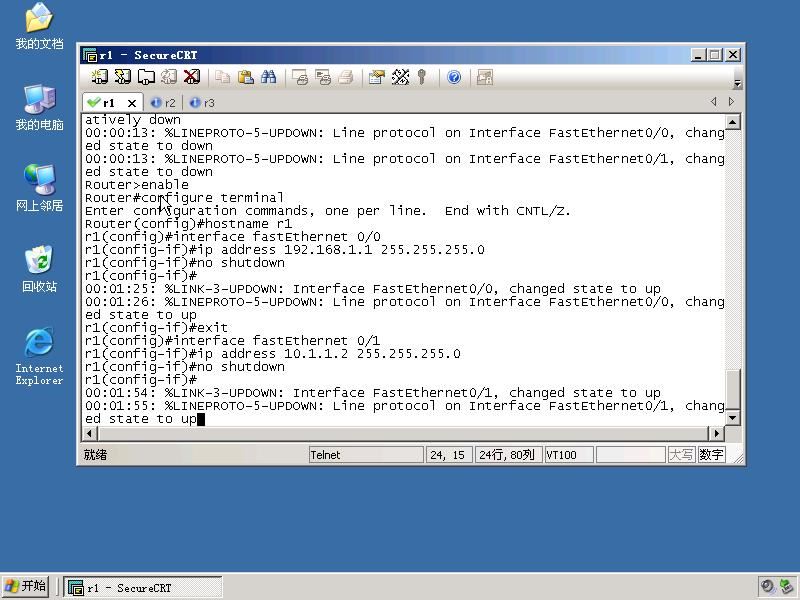Viewport: 800px width, 600px height.
Task: Click the '24行, 80列' status field
Action: tap(507, 455)
